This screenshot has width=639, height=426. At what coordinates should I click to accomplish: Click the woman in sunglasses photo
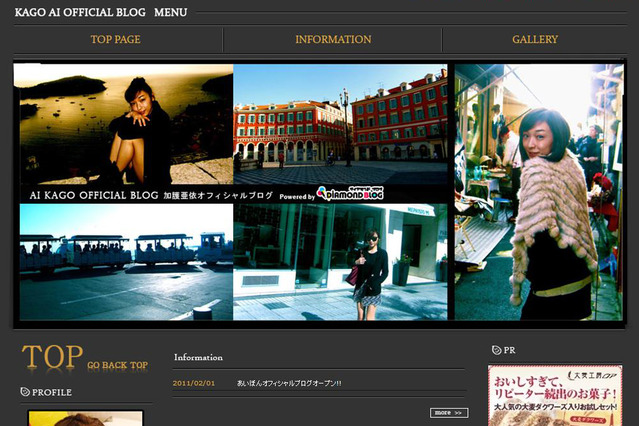coord(340,262)
